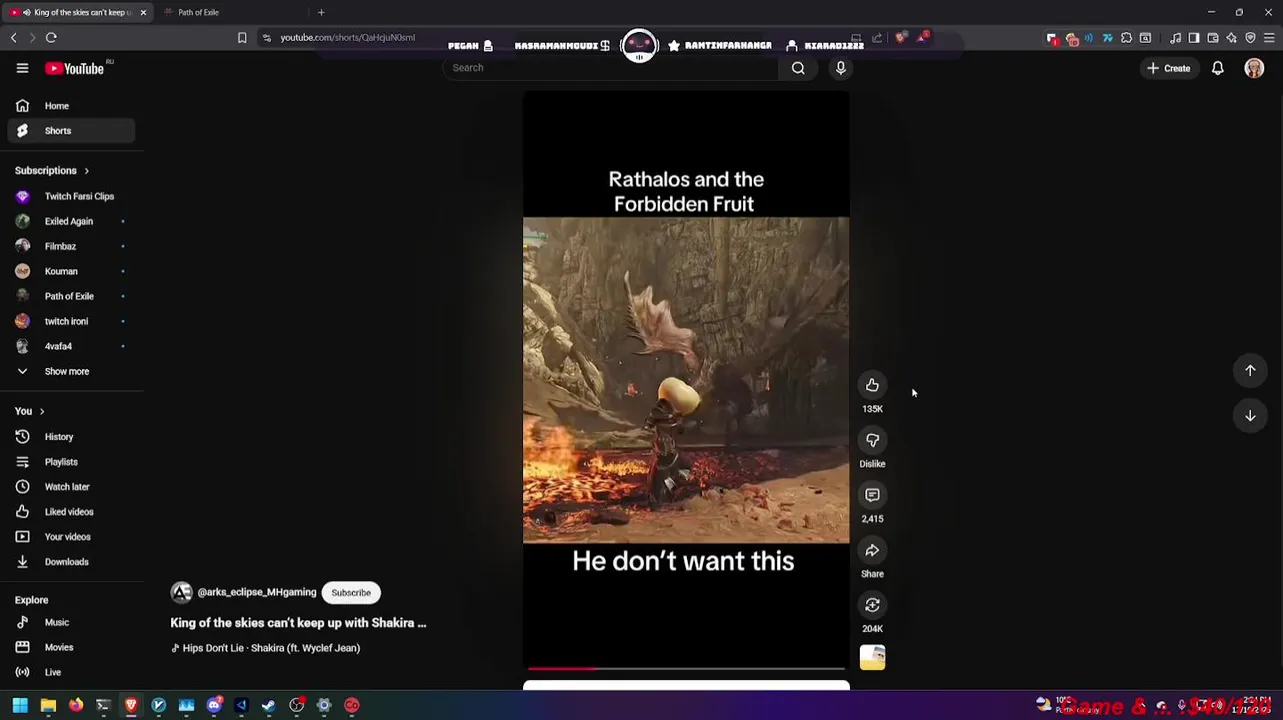Launch Firefox from the taskbar
1283x720 pixels.
pos(76,706)
